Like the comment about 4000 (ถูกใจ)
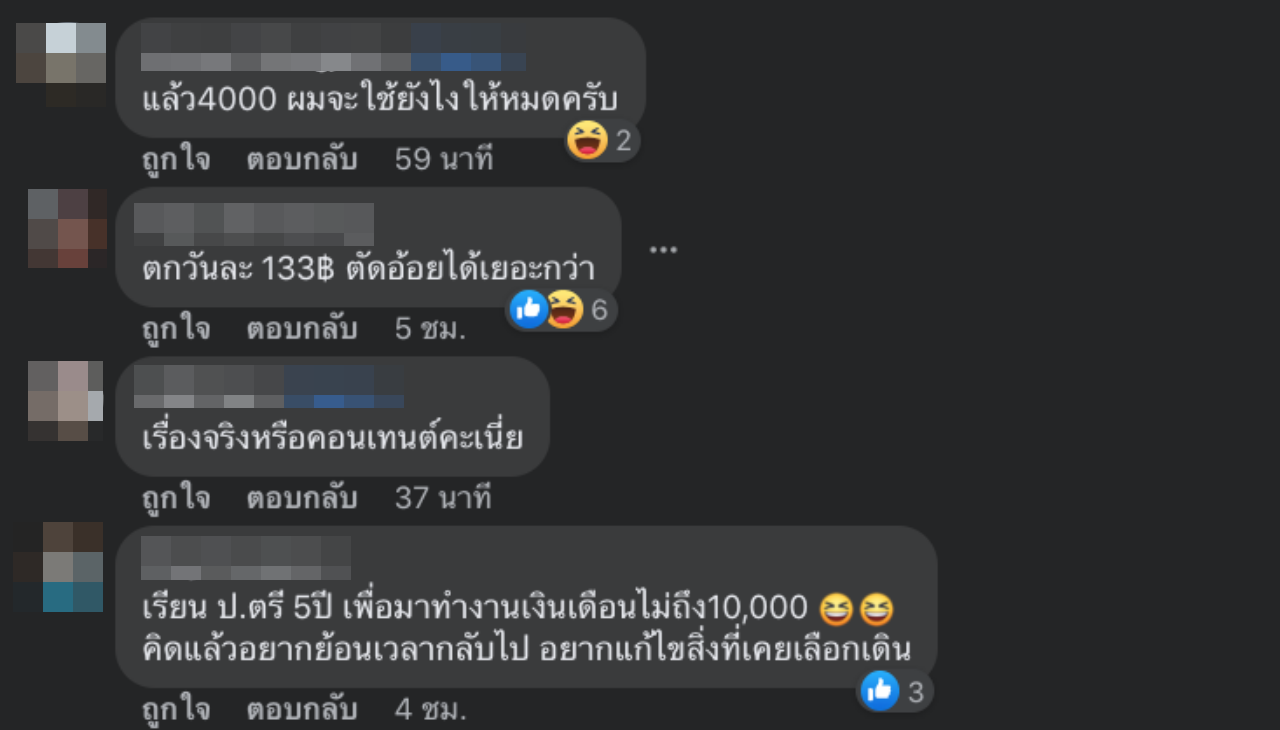The height and width of the screenshot is (730, 1280). 176,159
